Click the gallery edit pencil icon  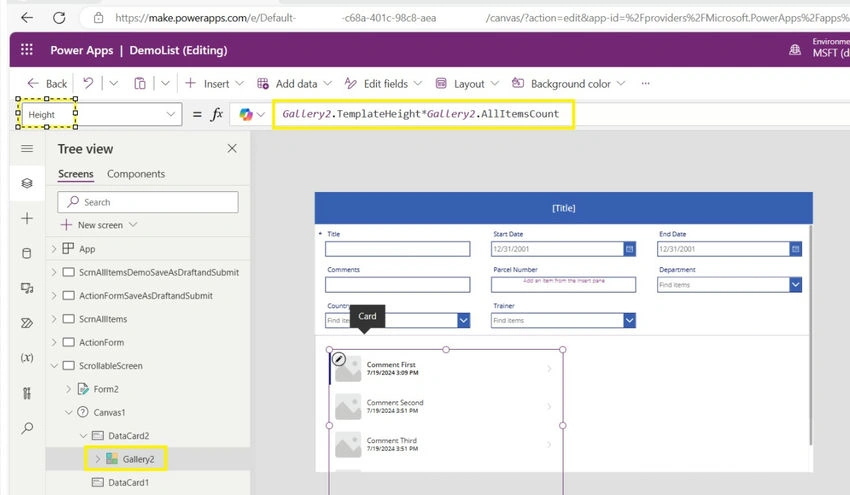coord(339,359)
